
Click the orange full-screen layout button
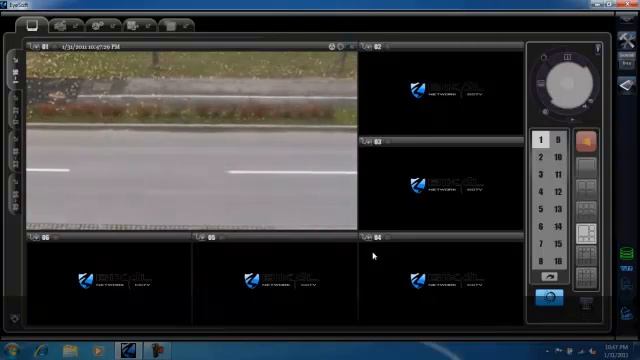point(586,142)
